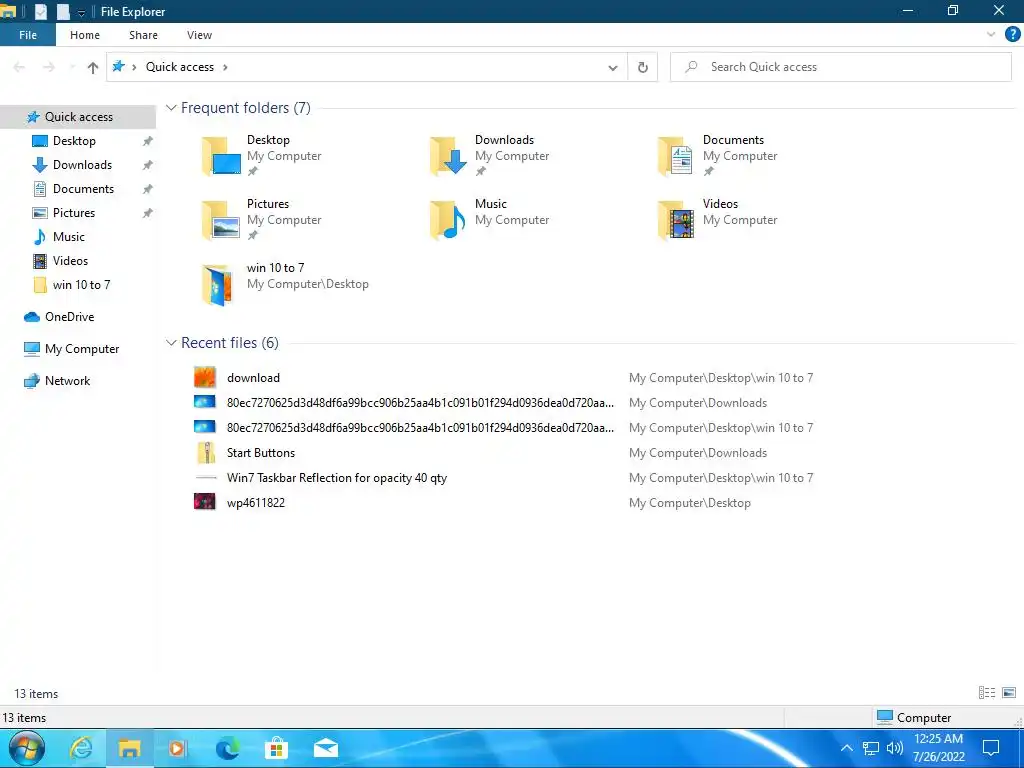The height and width of the screenshot is (768, 1024).
Task: Open the notification center icon
Action: pyautogui.click(x=991, y=748)
